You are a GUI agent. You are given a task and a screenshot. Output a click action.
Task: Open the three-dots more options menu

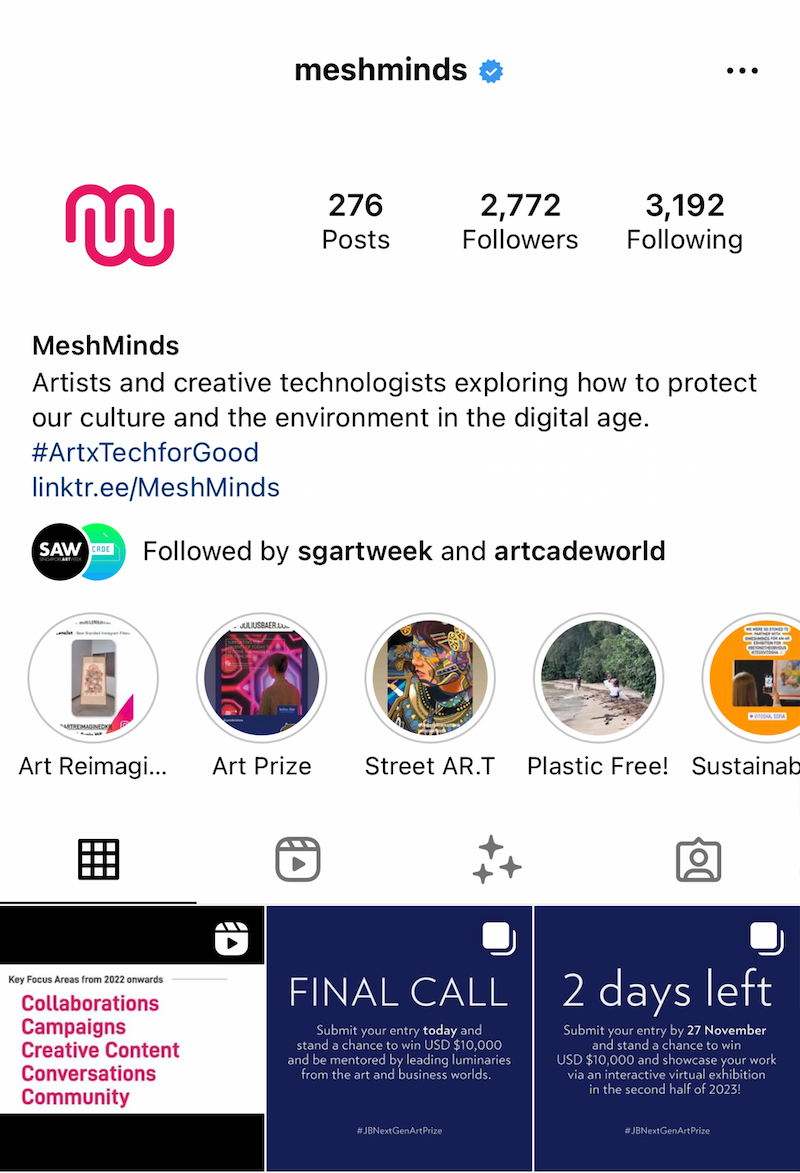click(742, 70)
